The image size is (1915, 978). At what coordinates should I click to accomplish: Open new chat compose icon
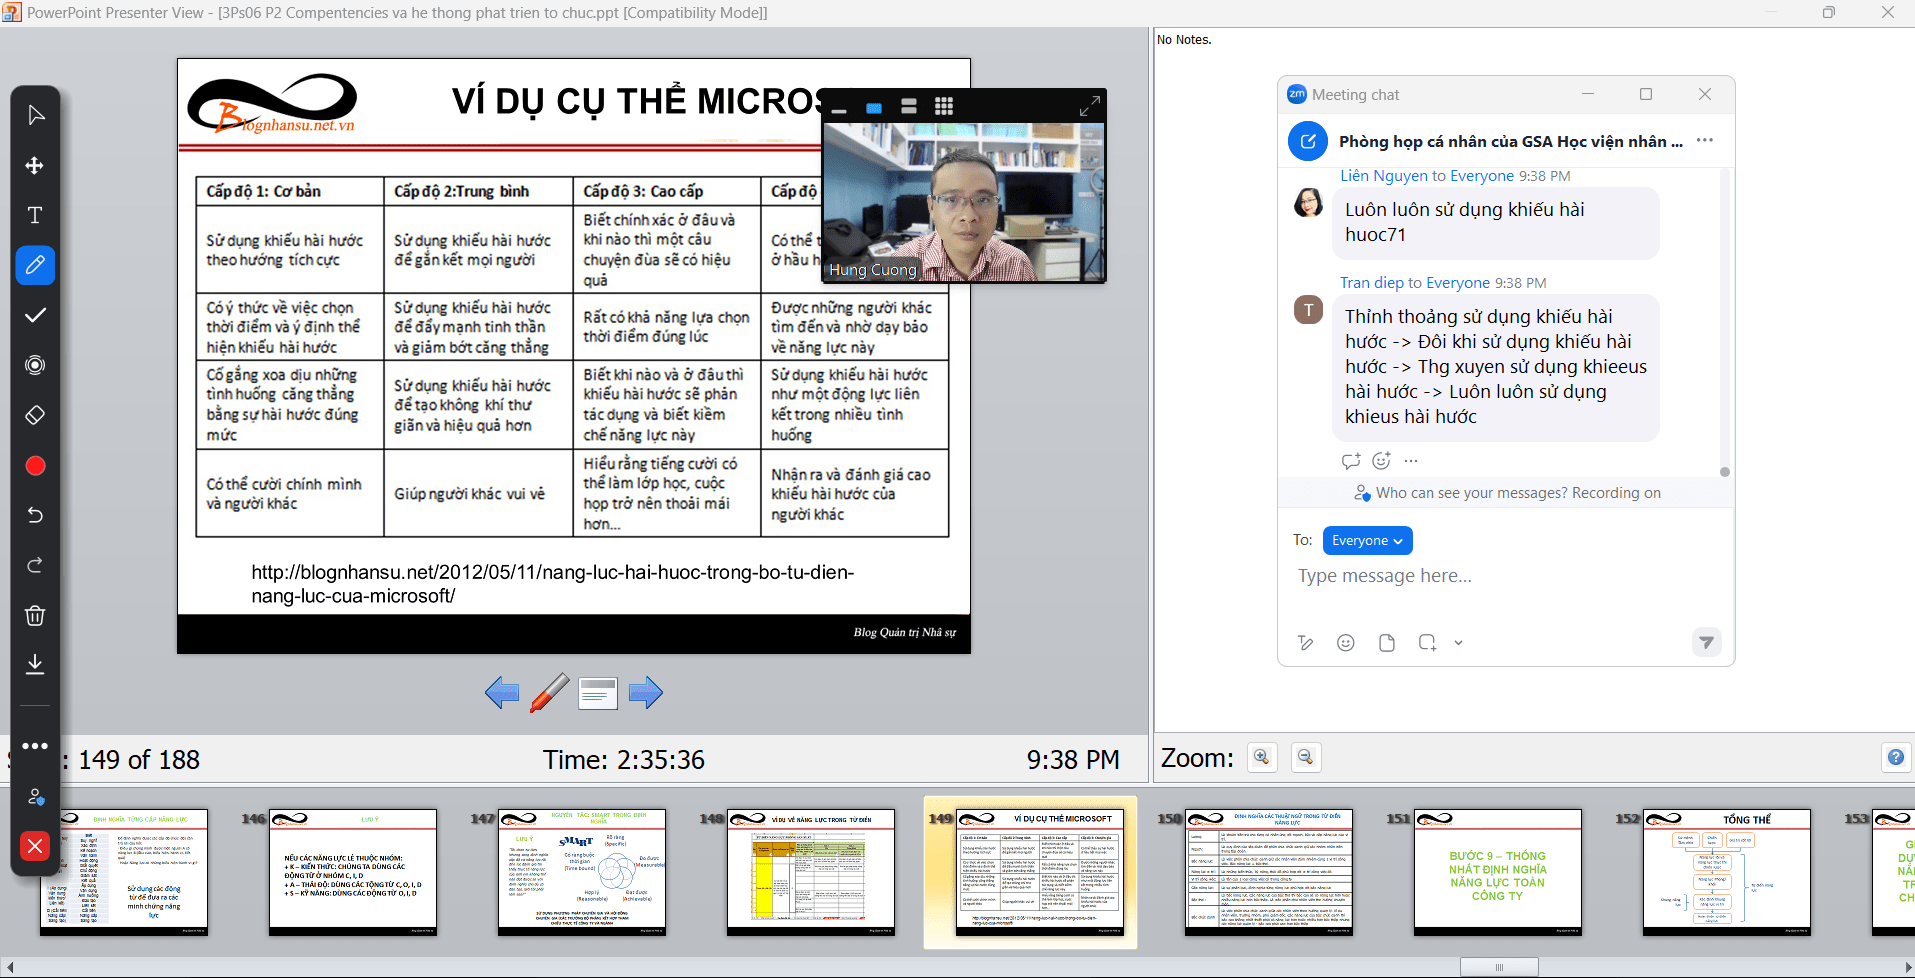pos(1307,142)
